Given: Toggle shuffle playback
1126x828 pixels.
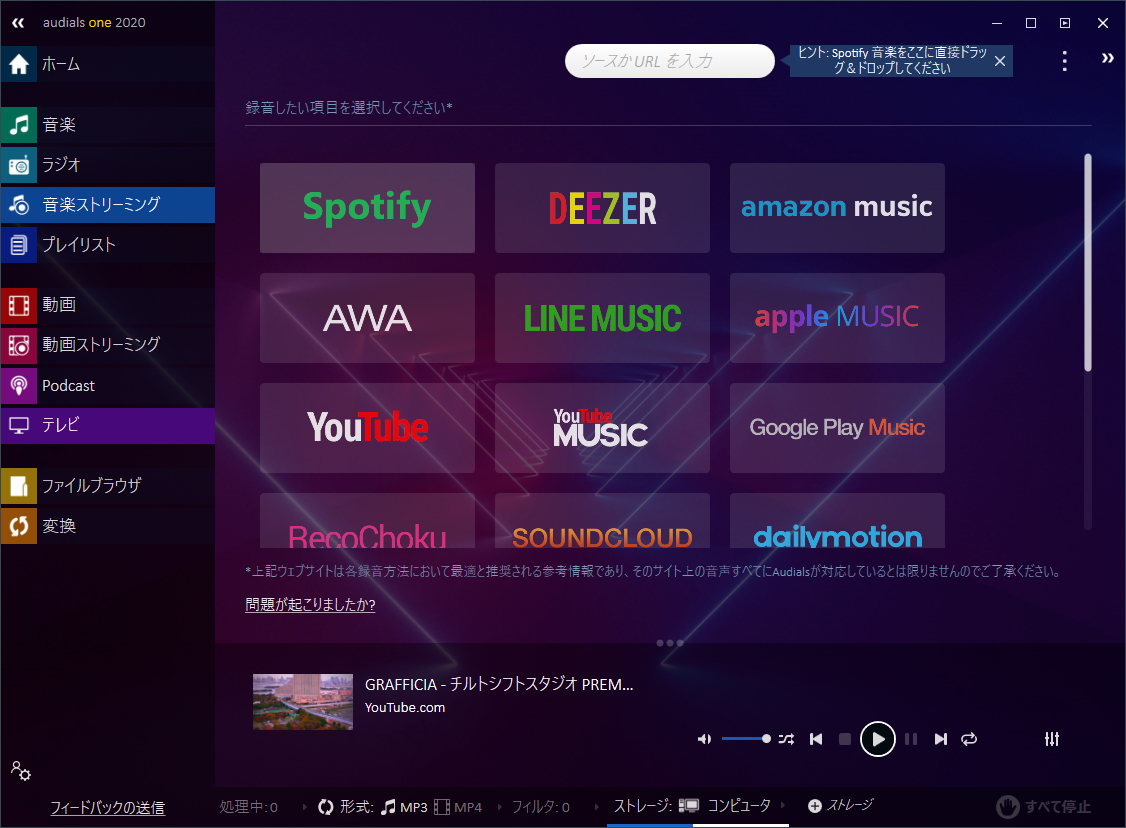Looking at the screenshot, I should click(786, 739).
